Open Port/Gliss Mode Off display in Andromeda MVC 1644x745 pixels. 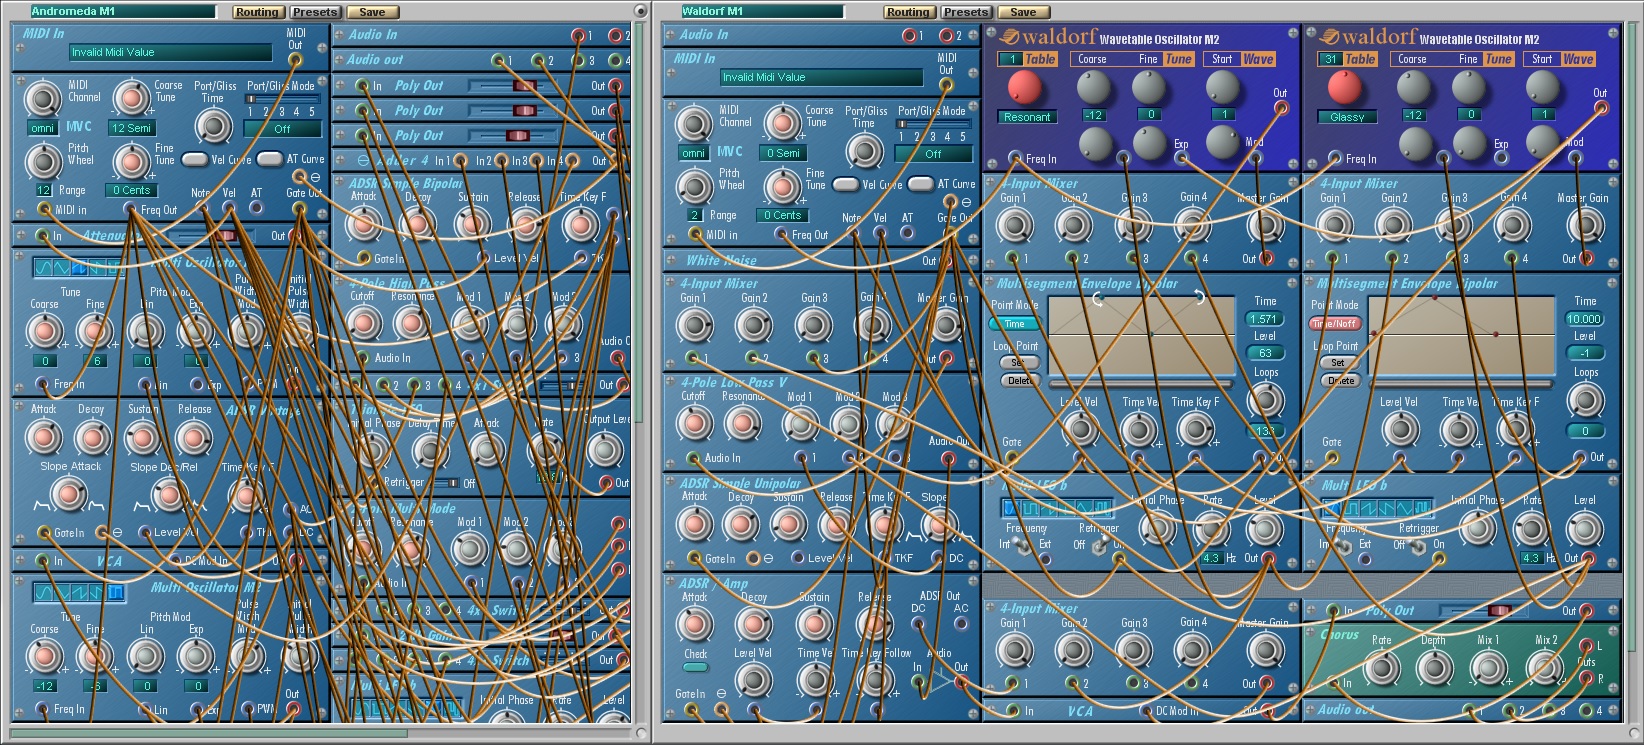coord(282,129)
